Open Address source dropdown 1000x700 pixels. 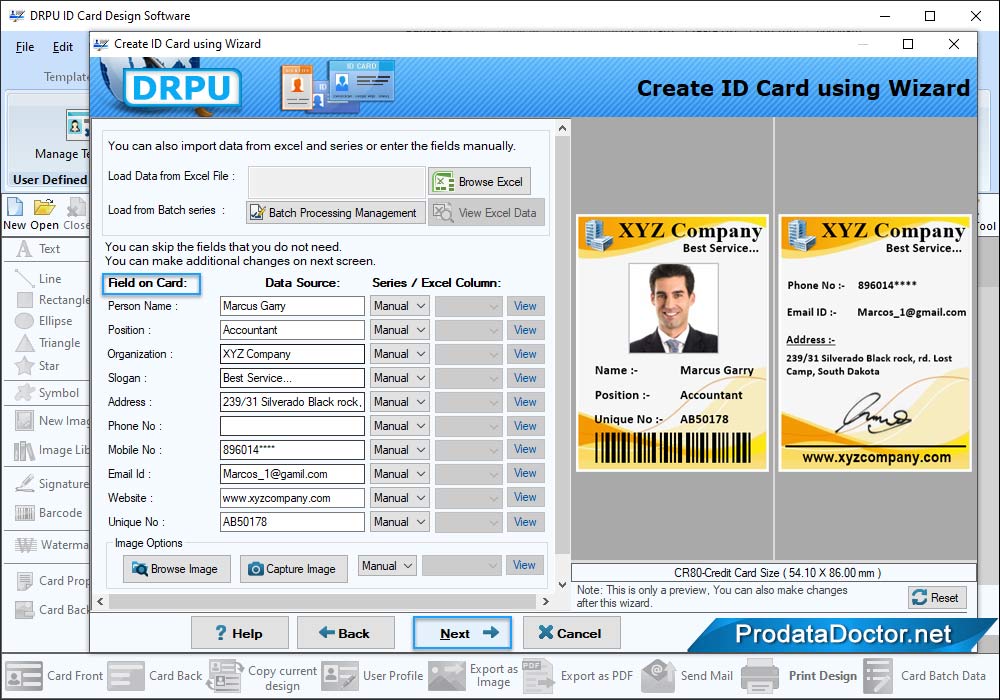coord(400,402)
